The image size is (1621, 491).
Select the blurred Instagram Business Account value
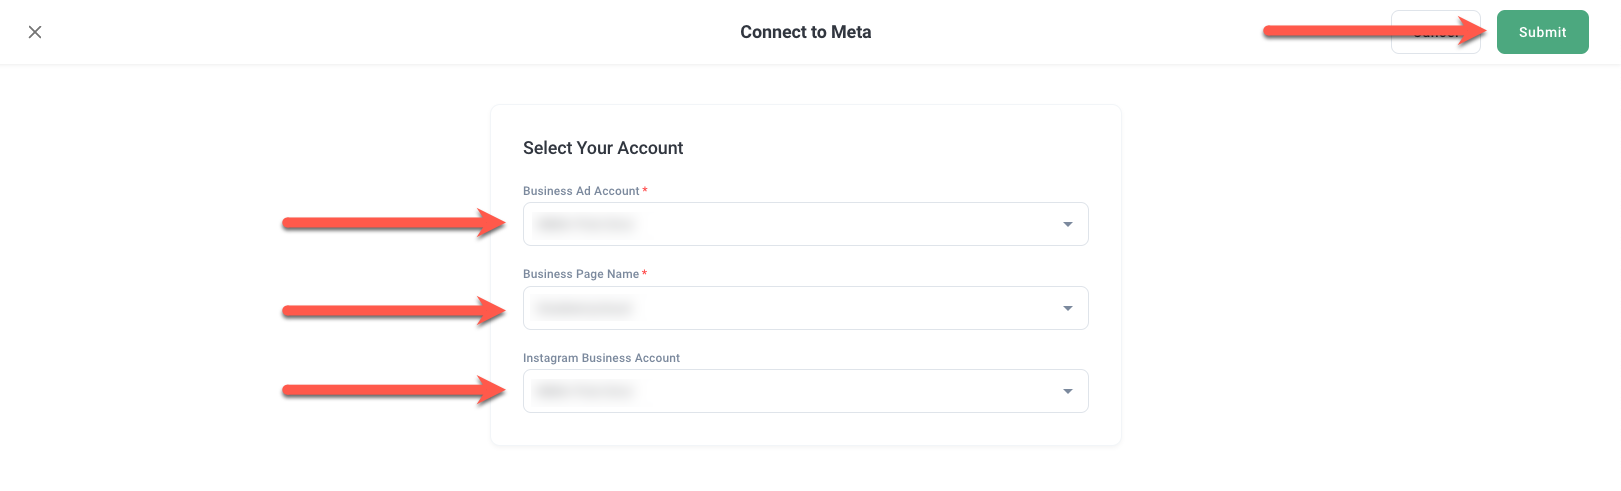pyautogui.click(x=585, y=391)
